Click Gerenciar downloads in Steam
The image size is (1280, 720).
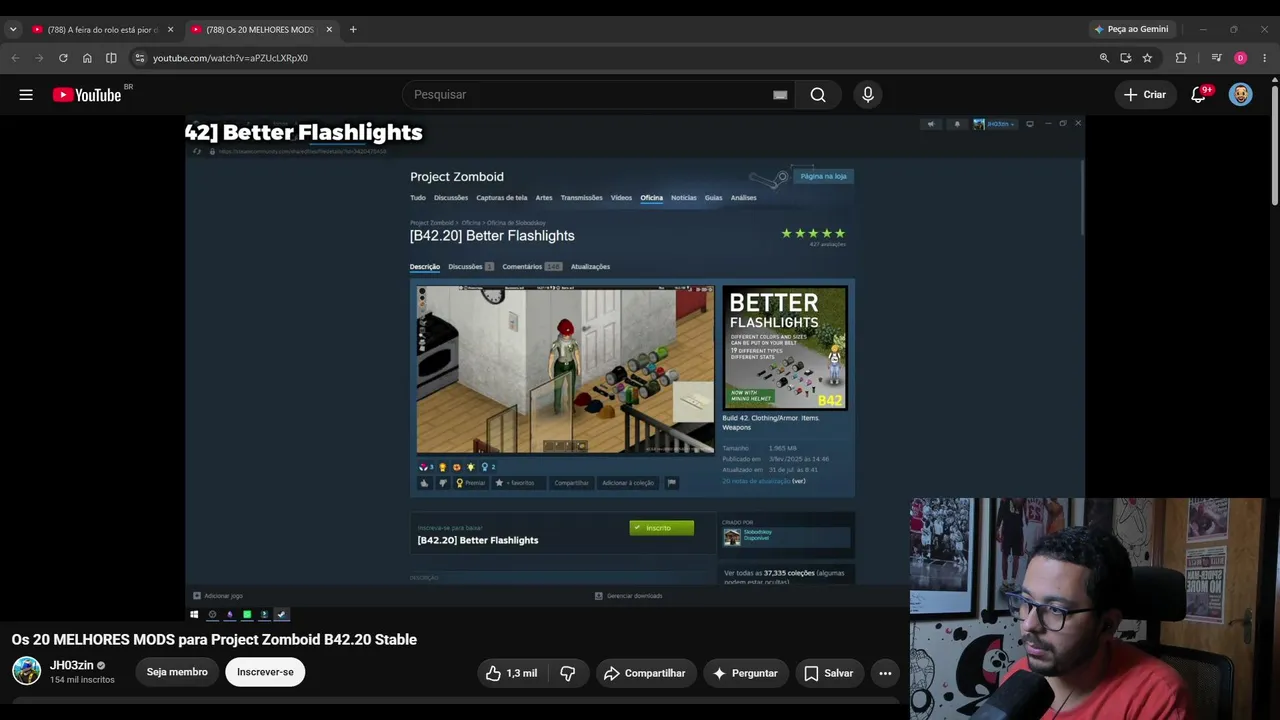(x=629, y=596)
